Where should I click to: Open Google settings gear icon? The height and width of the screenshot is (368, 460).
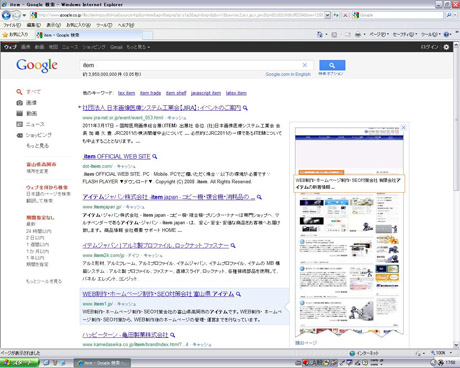point(446,47)
